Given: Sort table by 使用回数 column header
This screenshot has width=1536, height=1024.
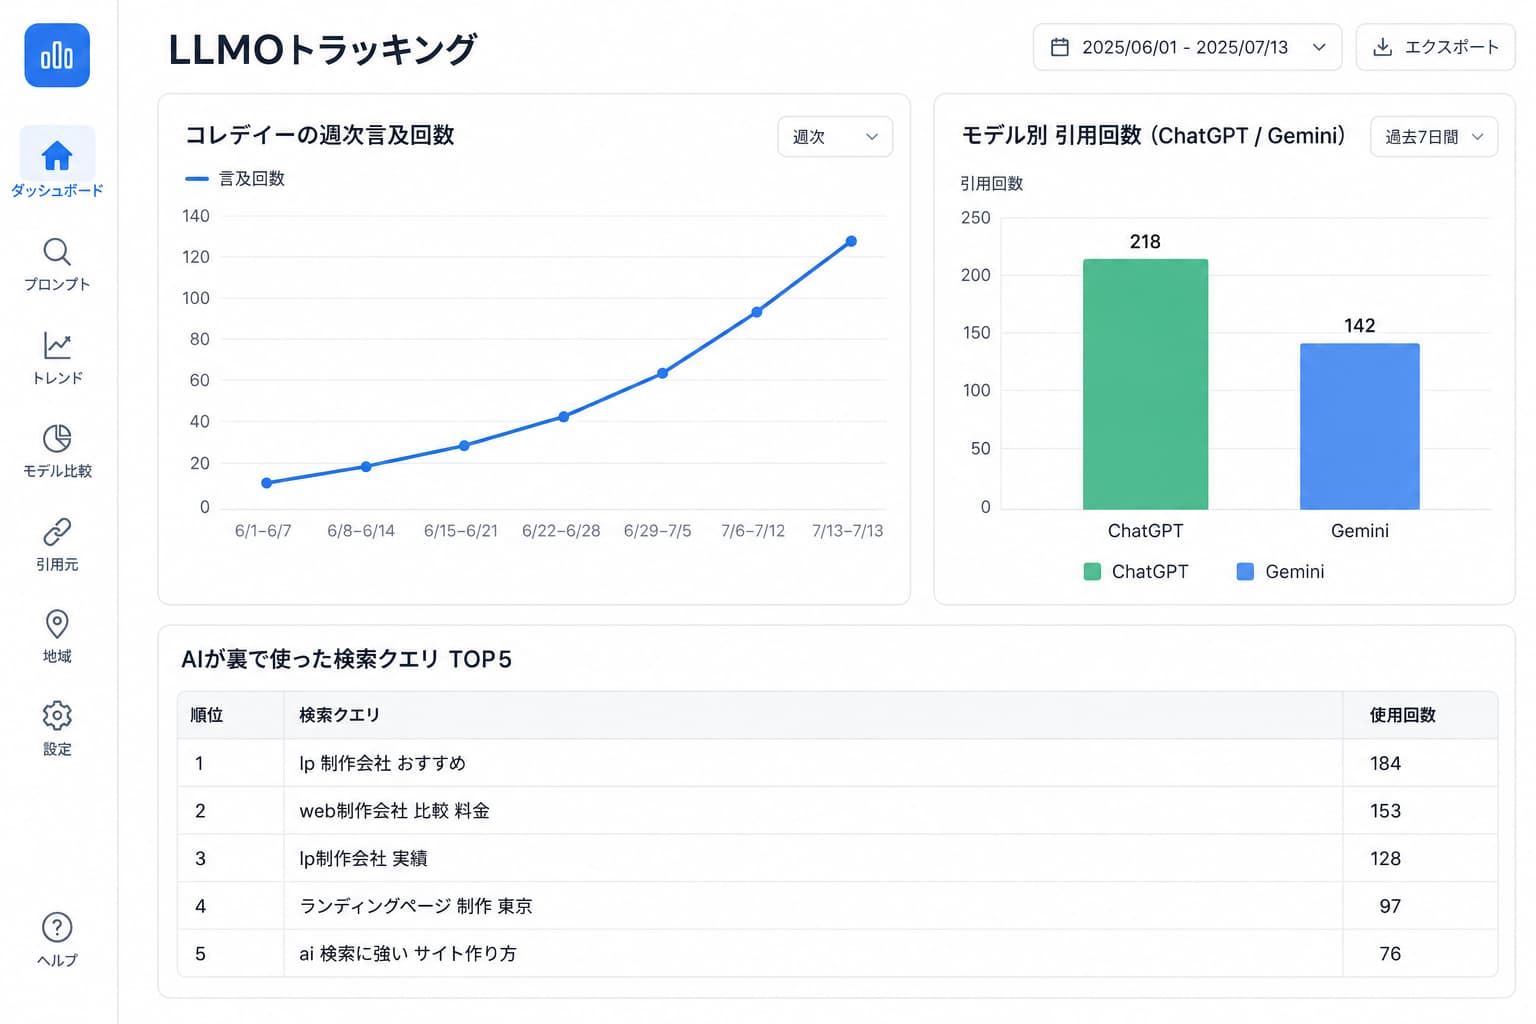Looking at the screenshot, I should tap(1403, 715).
